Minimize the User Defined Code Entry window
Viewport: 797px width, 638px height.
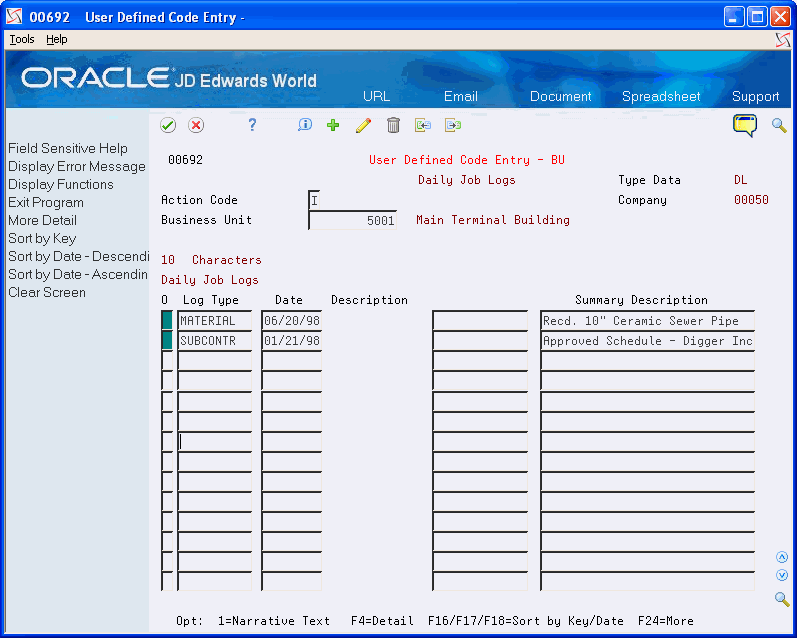pos(733,17)
